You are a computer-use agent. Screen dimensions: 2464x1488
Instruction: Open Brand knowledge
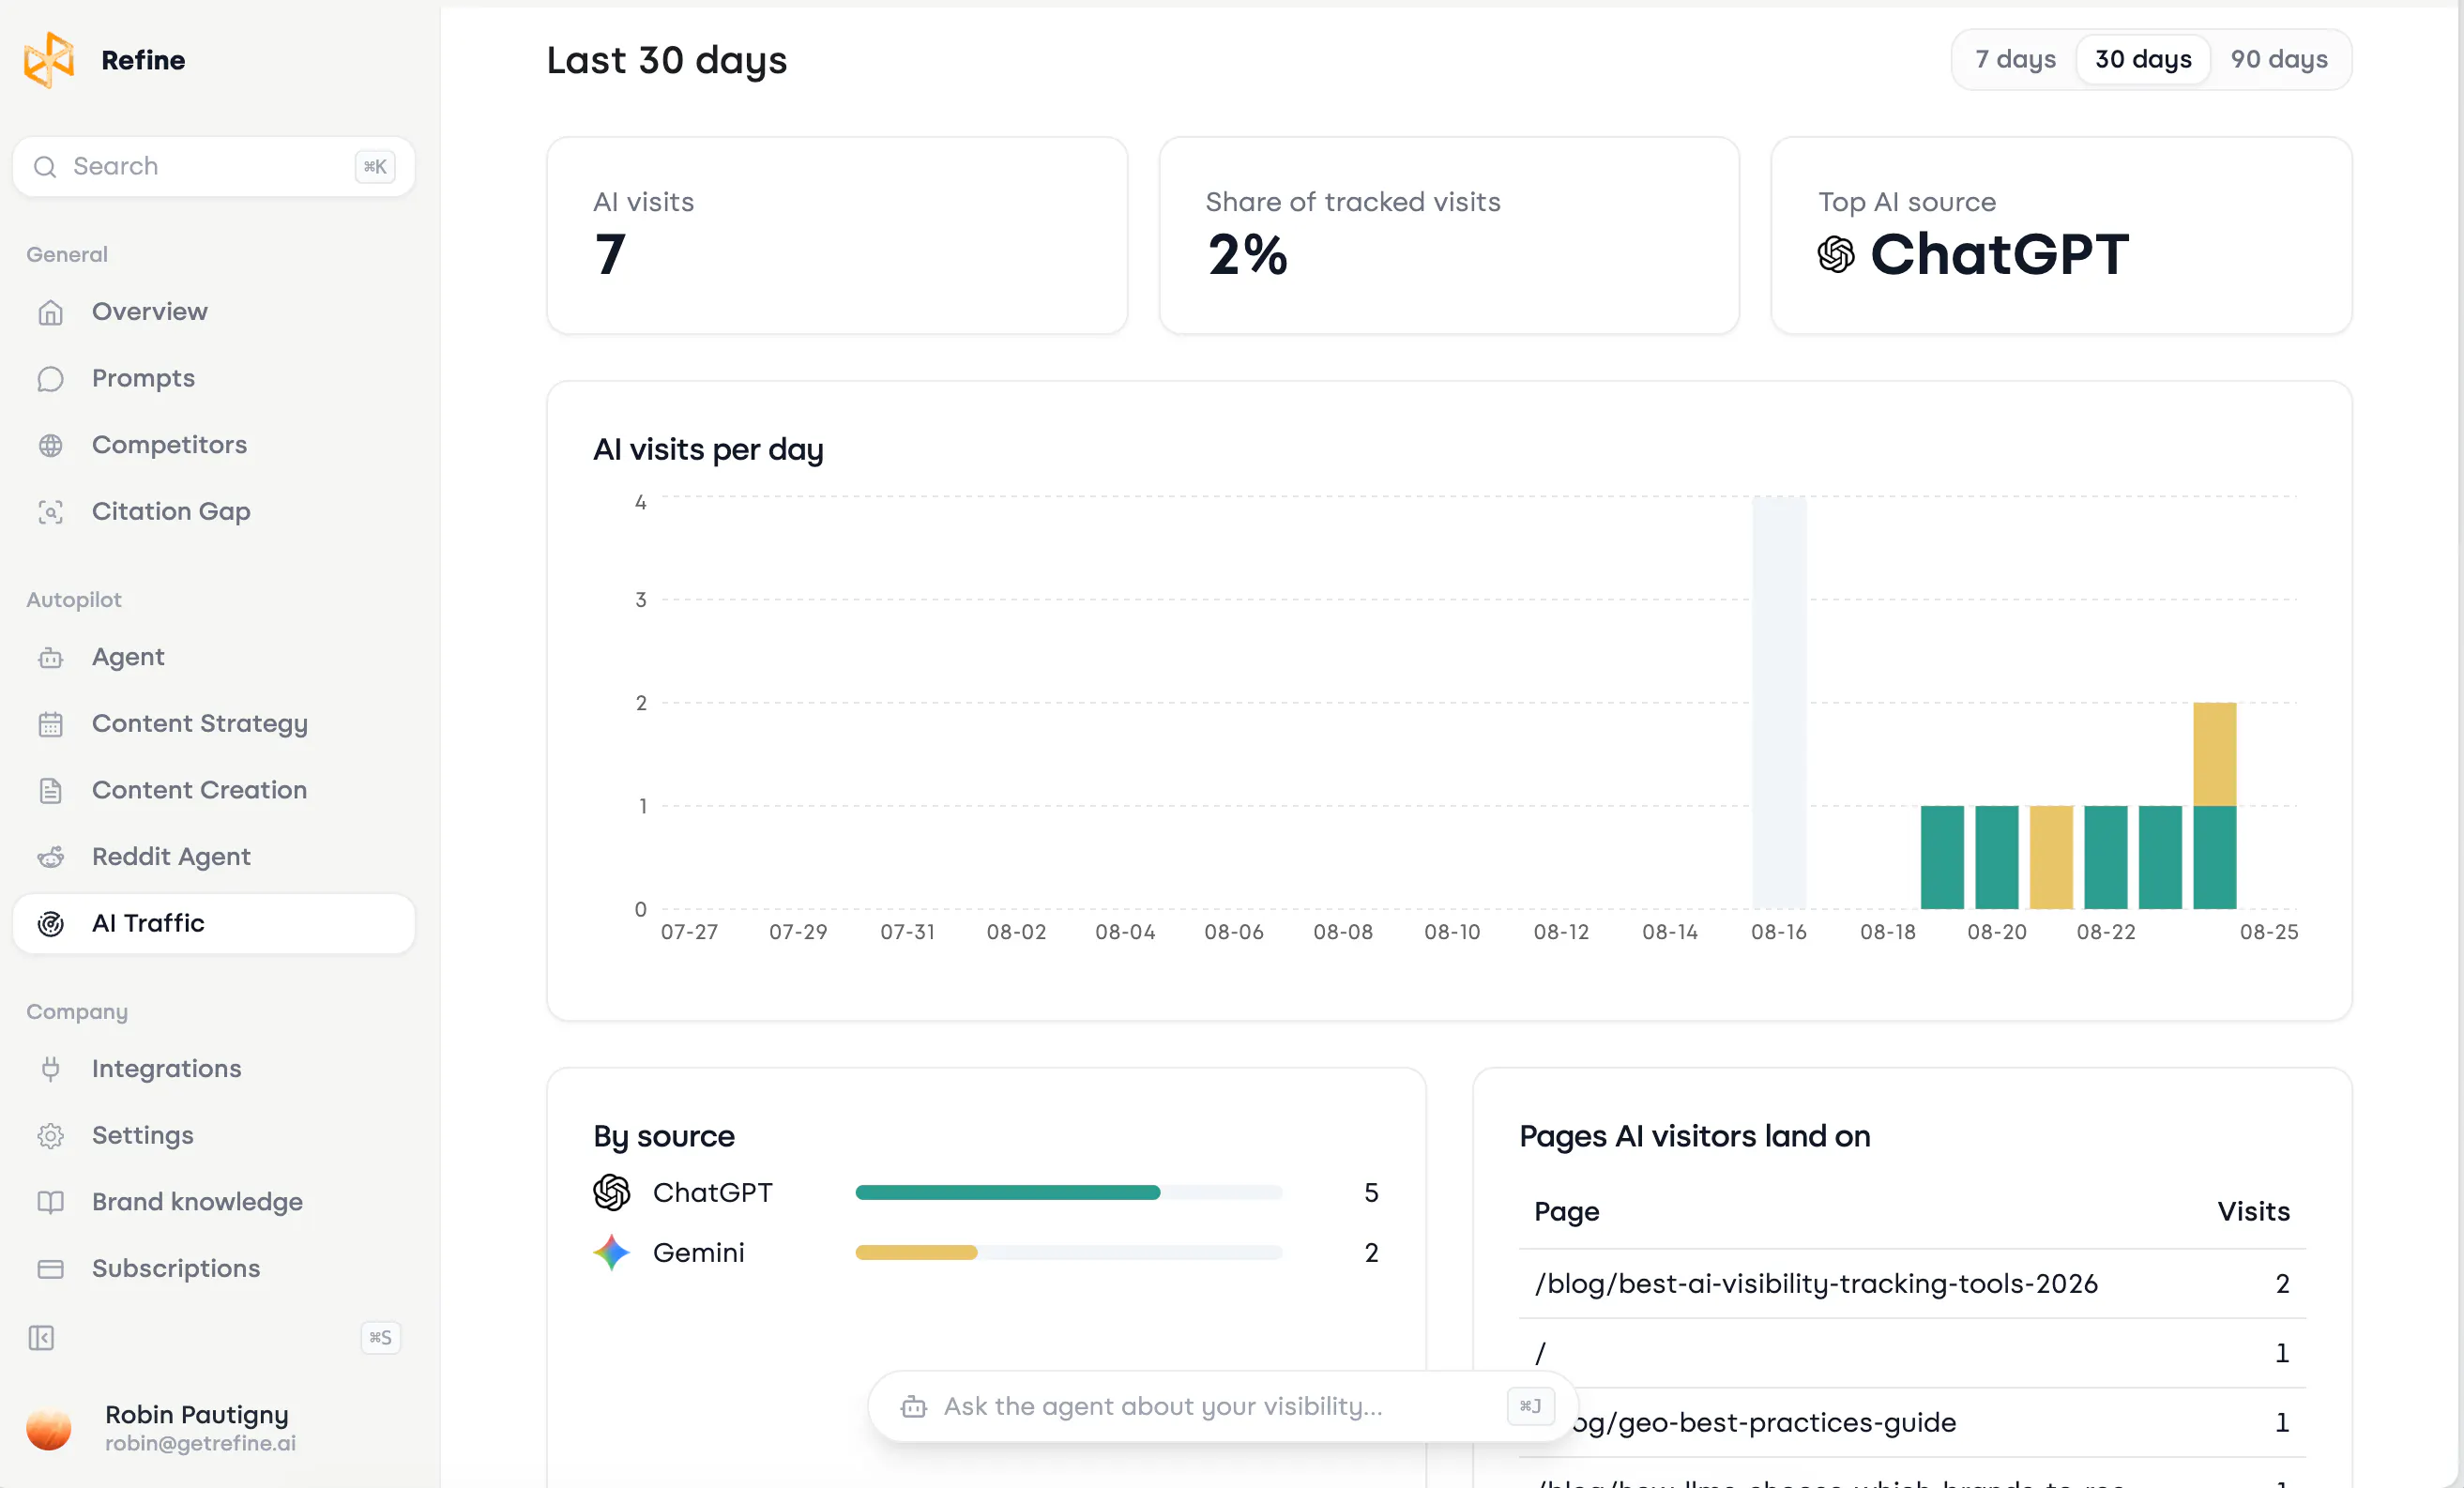[214, 1202]
